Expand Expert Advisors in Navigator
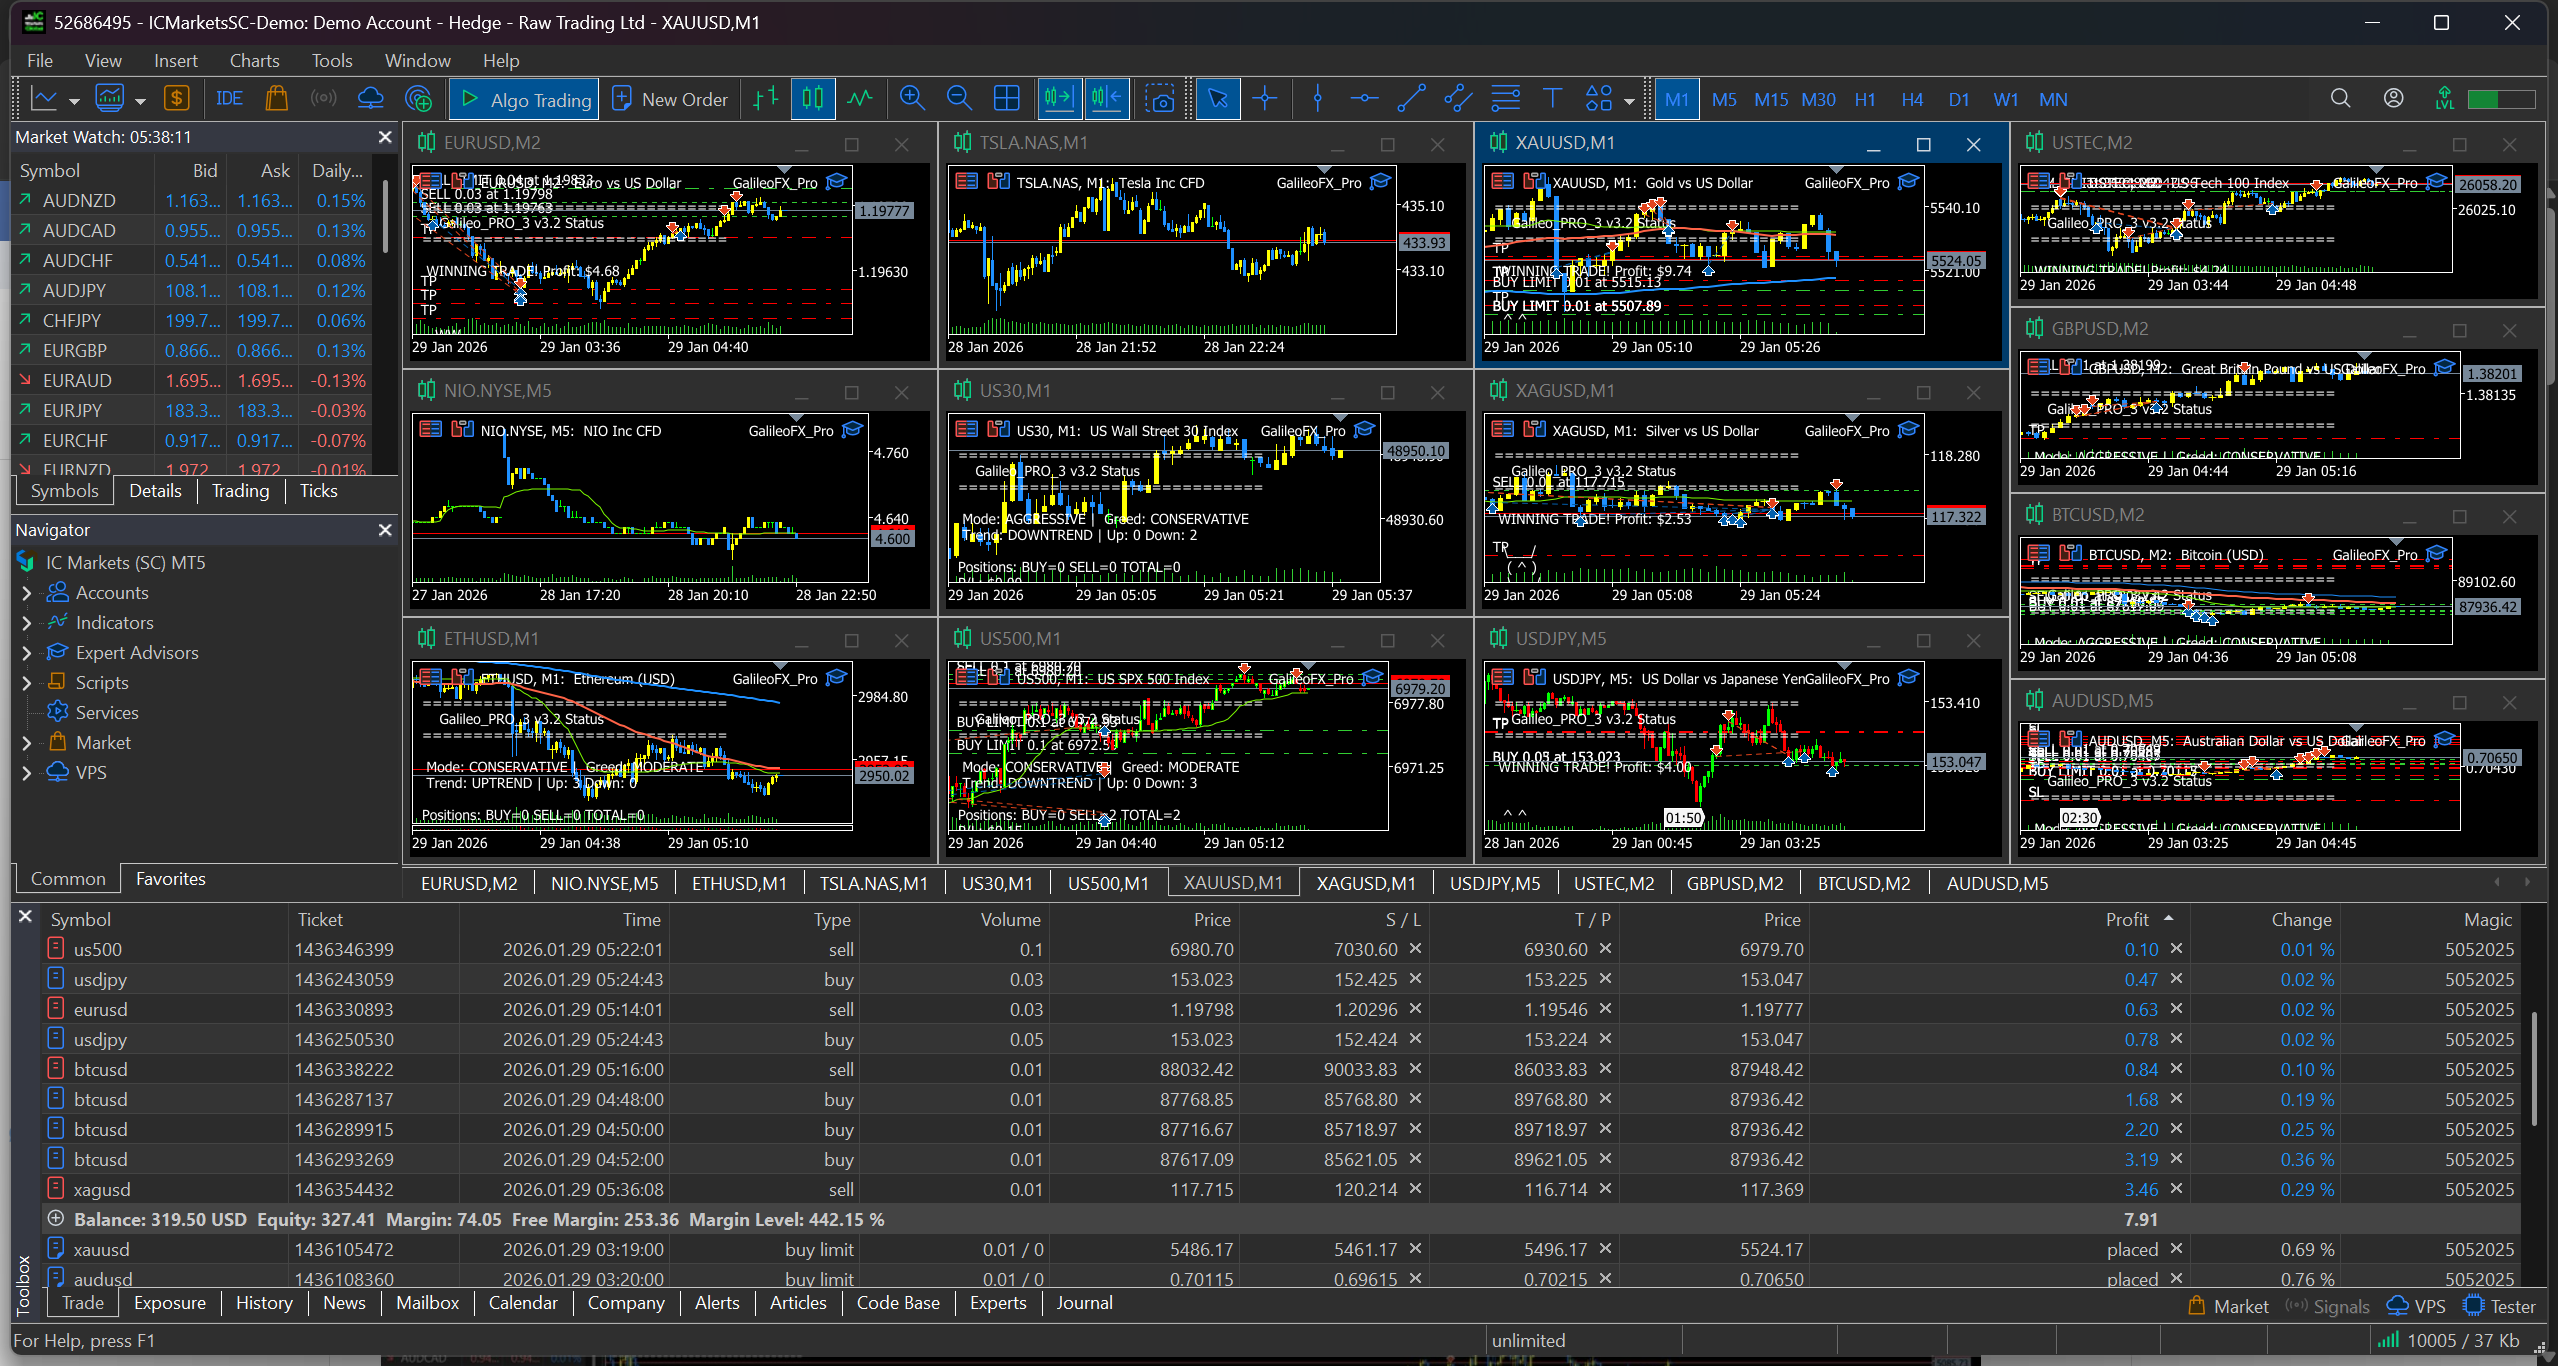The height and width of the screenshot is (1366, 2558). [x=27, y=653]
